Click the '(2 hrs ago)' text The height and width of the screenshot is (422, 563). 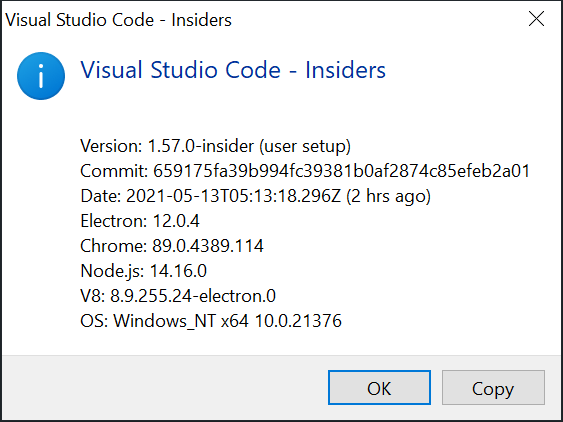tap(388, 196)
